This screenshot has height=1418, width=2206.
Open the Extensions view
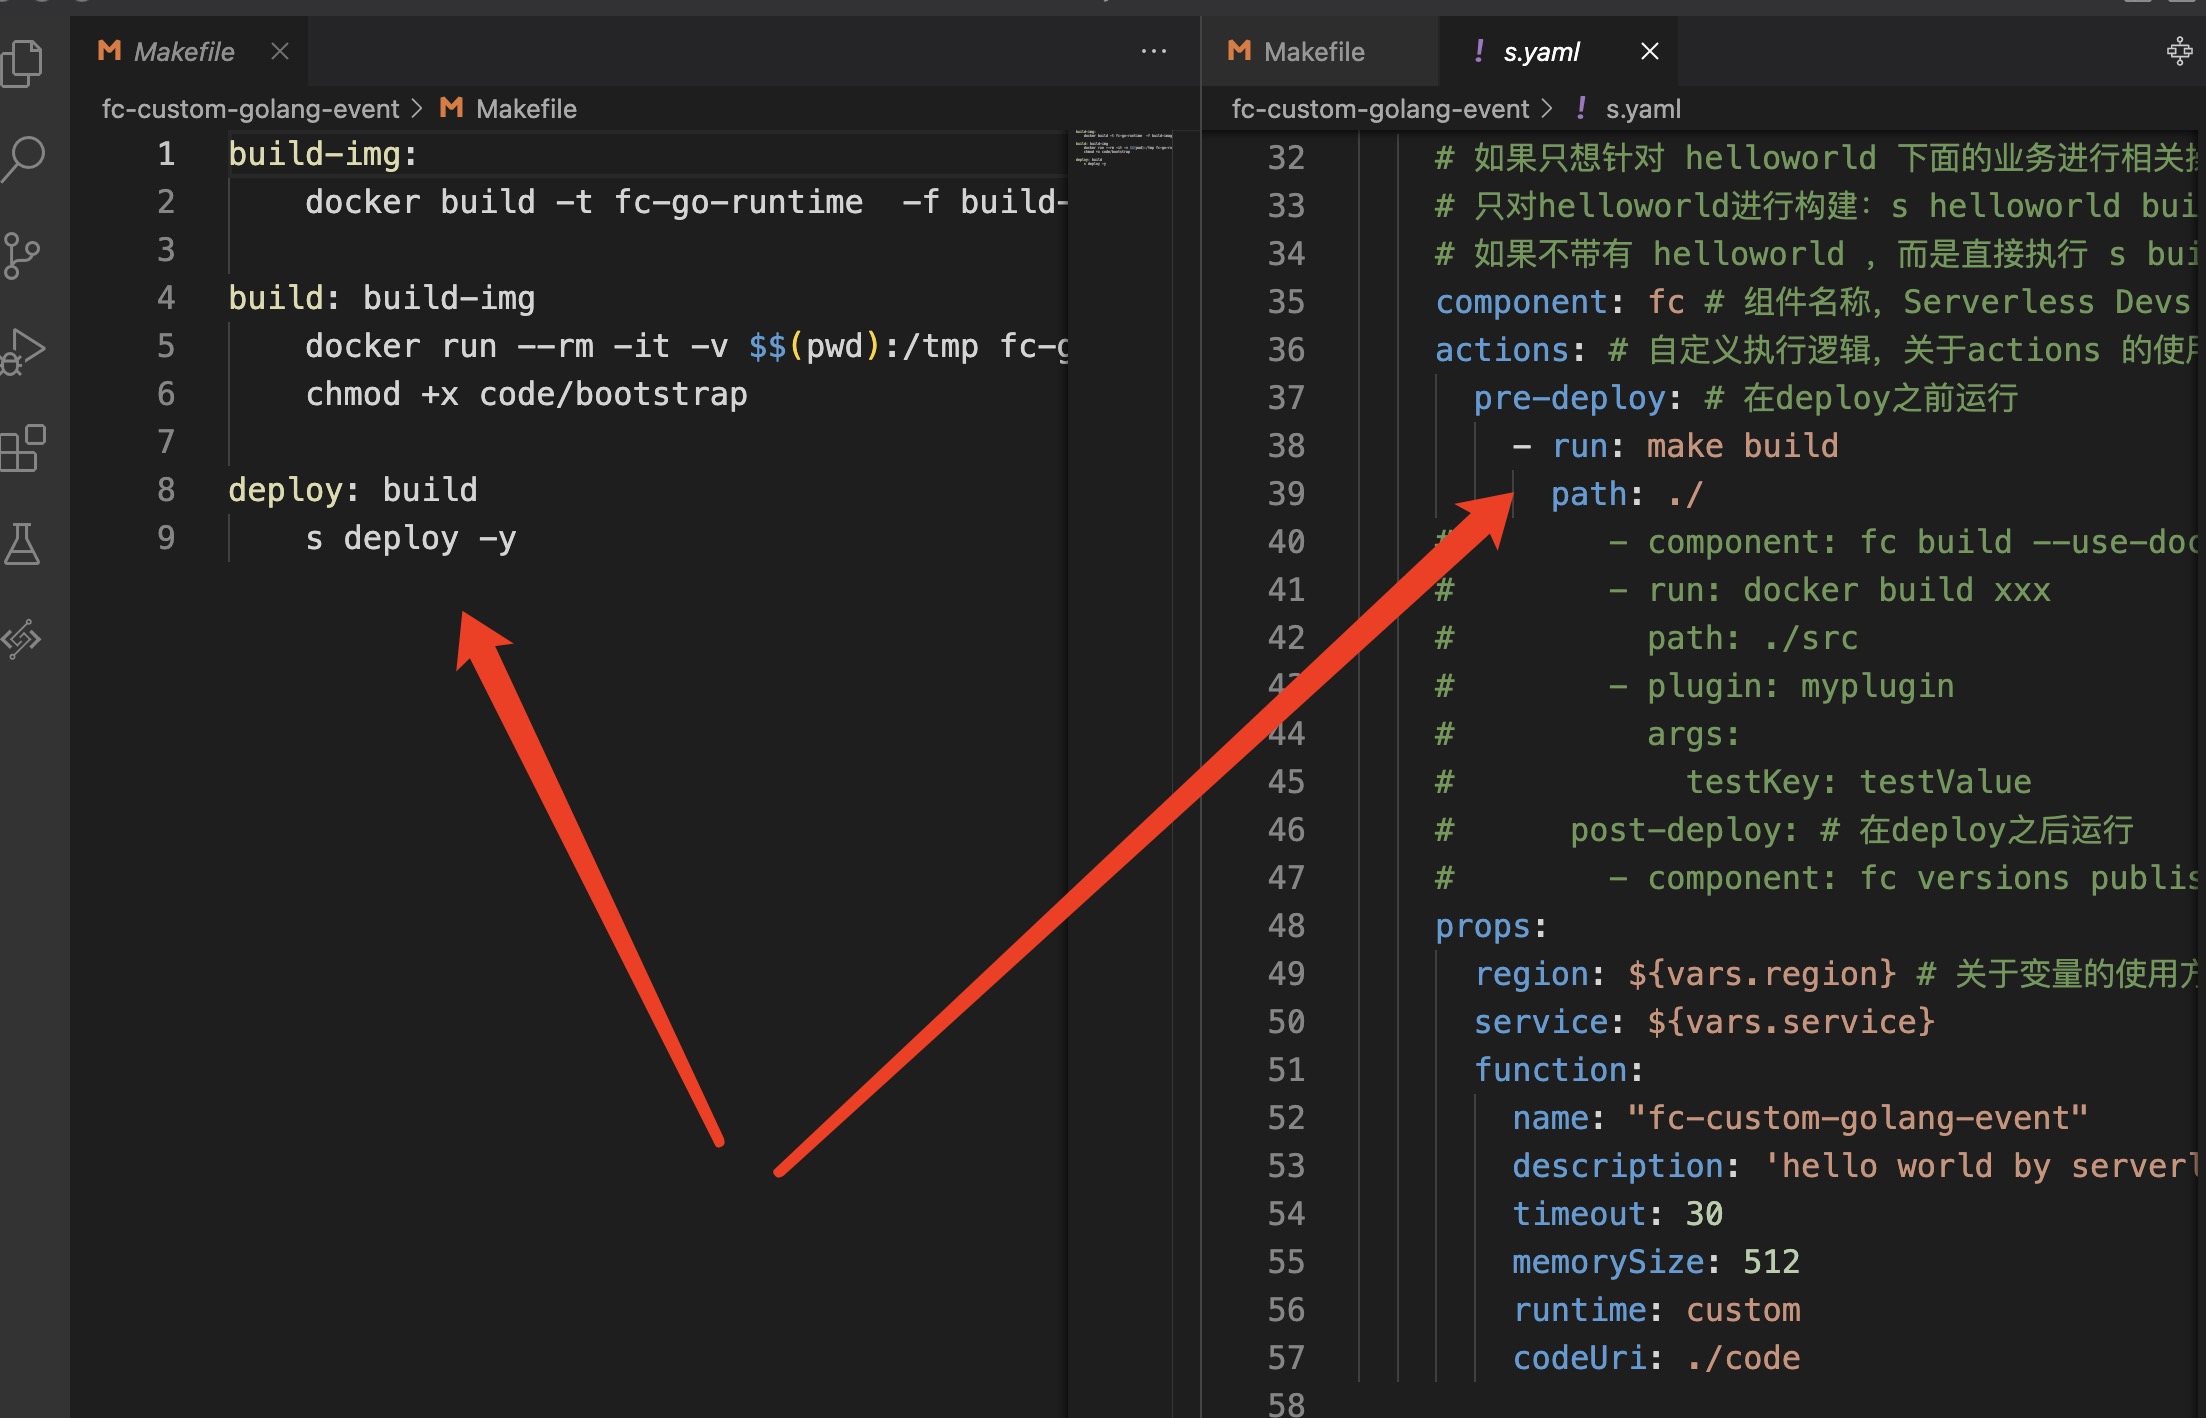click(22, 448)
